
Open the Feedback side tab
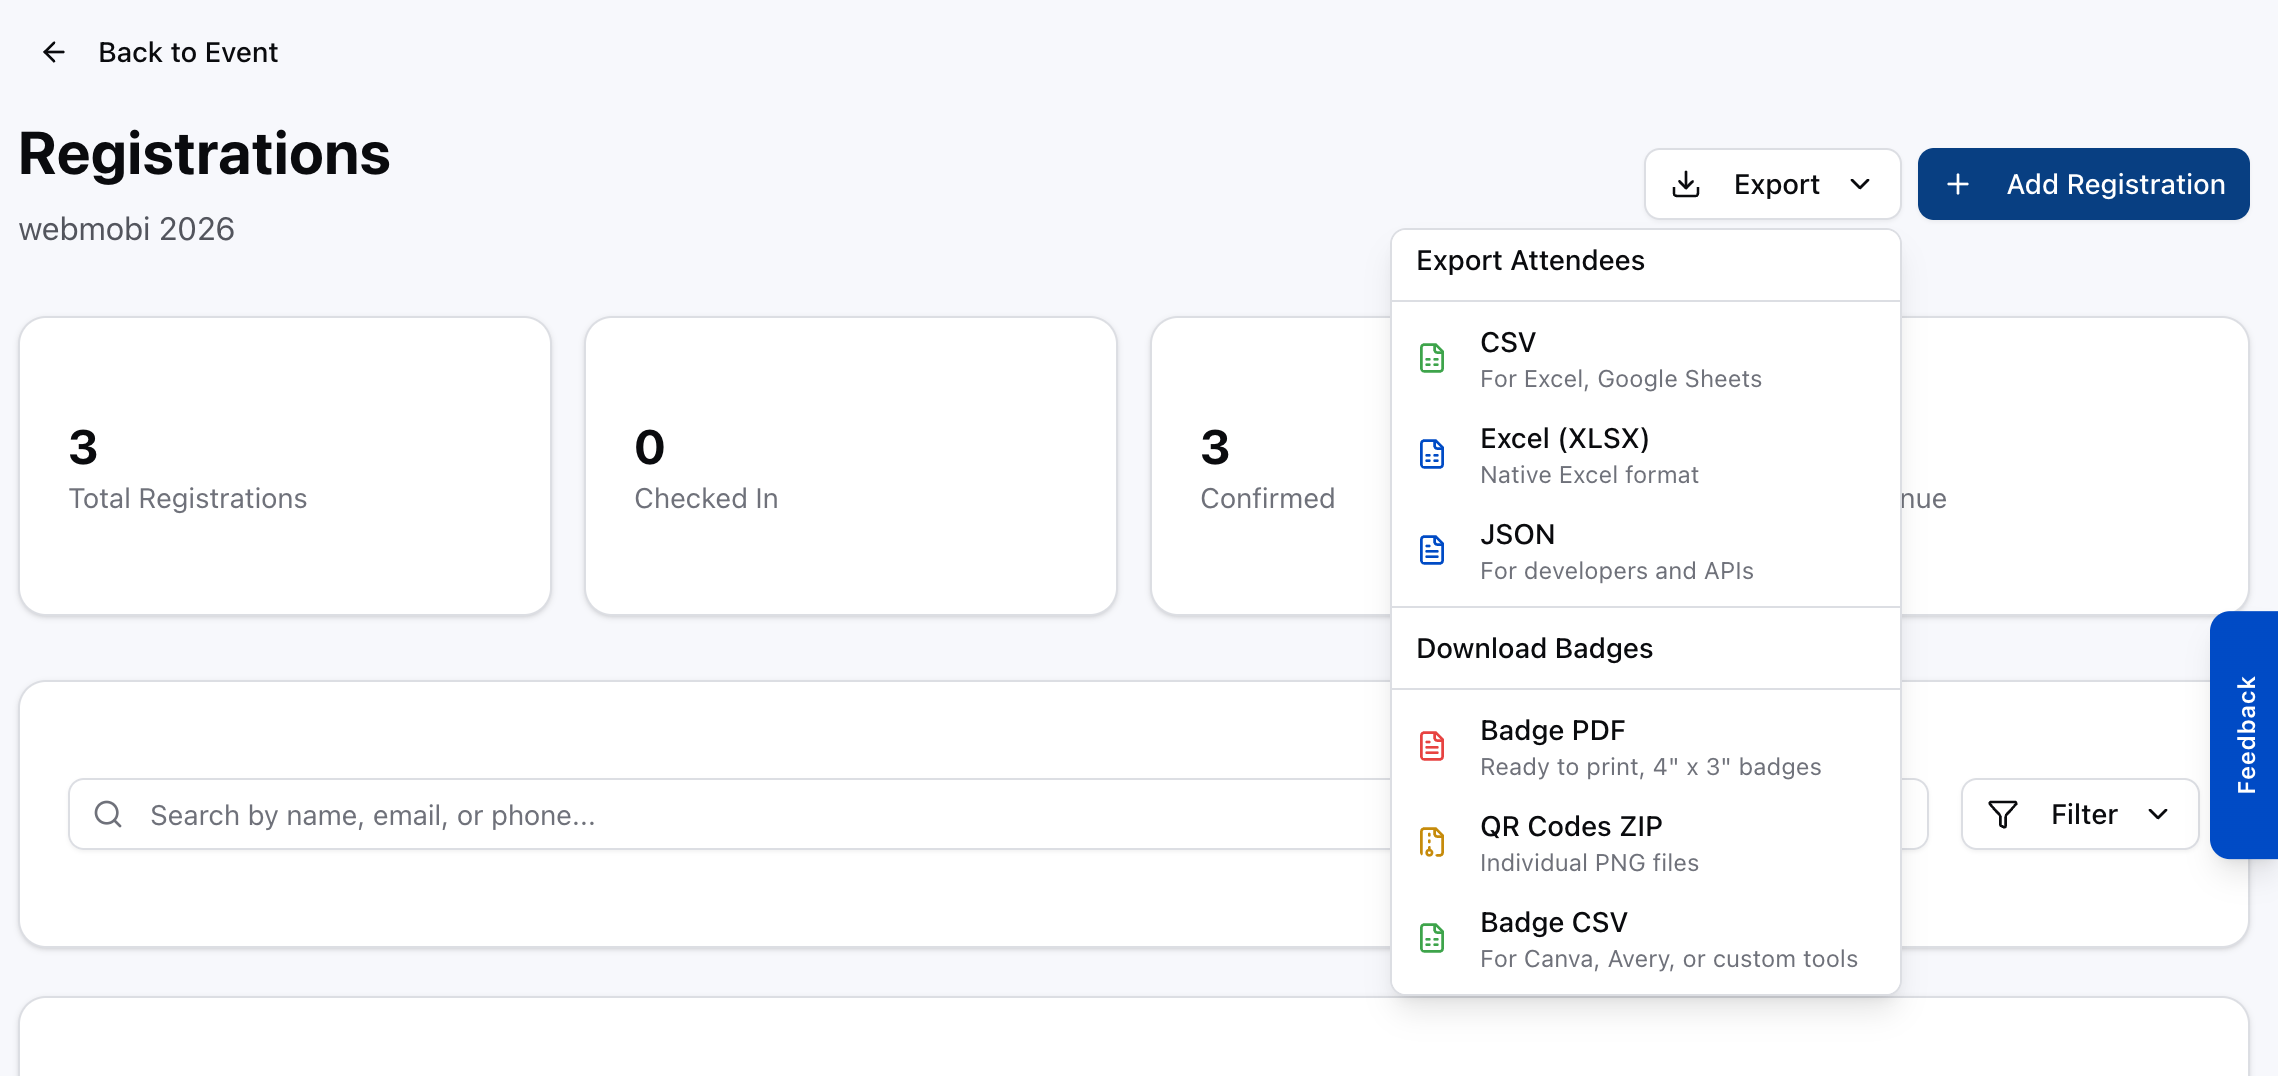(2245, 735)
